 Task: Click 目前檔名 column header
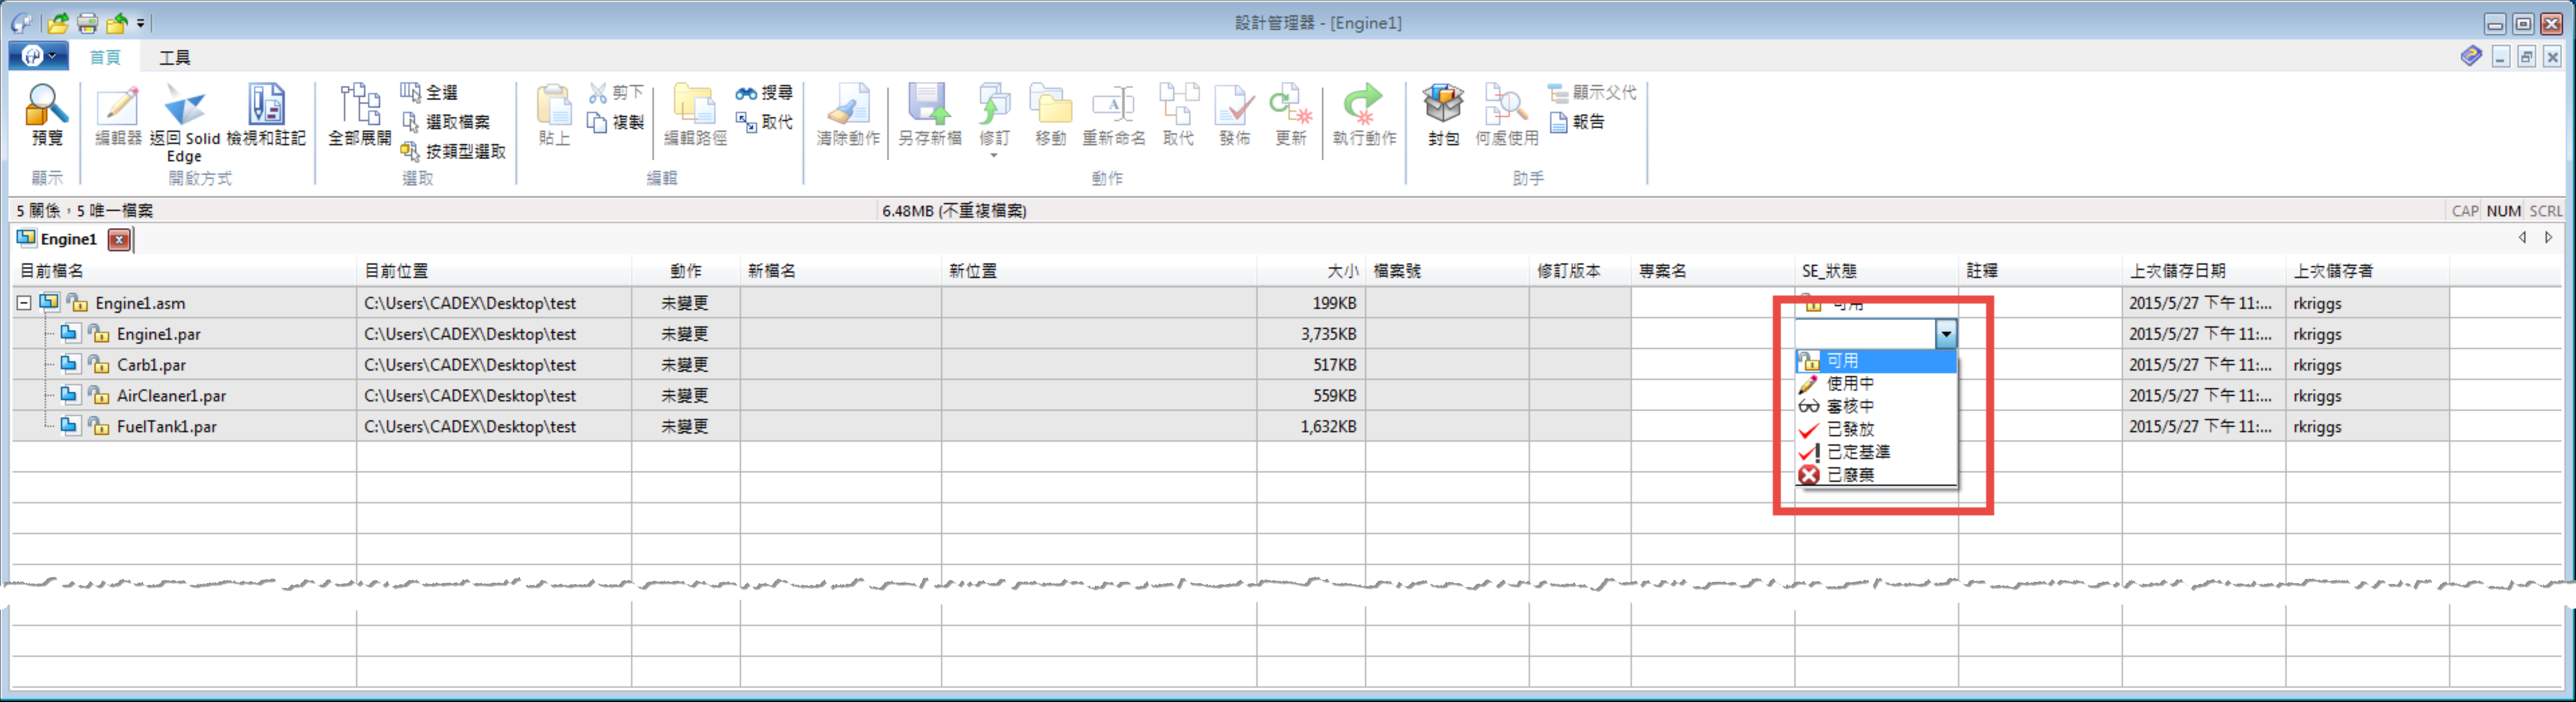pyautogui.click(x=184, y=271)
